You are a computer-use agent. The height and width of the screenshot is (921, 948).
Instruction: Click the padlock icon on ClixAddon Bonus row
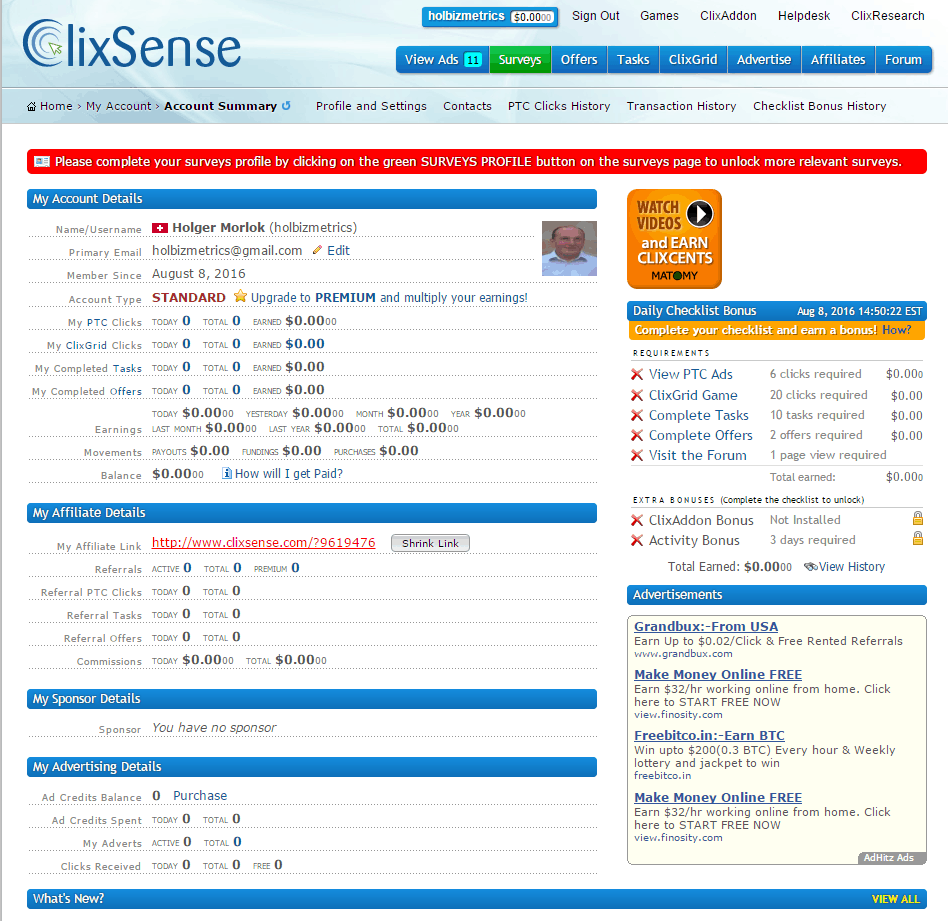(917, 518)
